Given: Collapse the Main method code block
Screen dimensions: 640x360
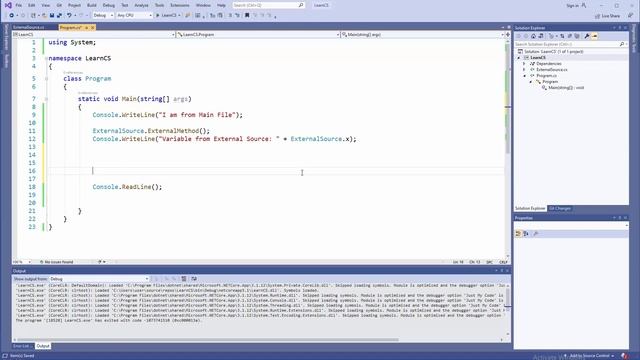Looking at the screenshot, I should tap(46, 99).
